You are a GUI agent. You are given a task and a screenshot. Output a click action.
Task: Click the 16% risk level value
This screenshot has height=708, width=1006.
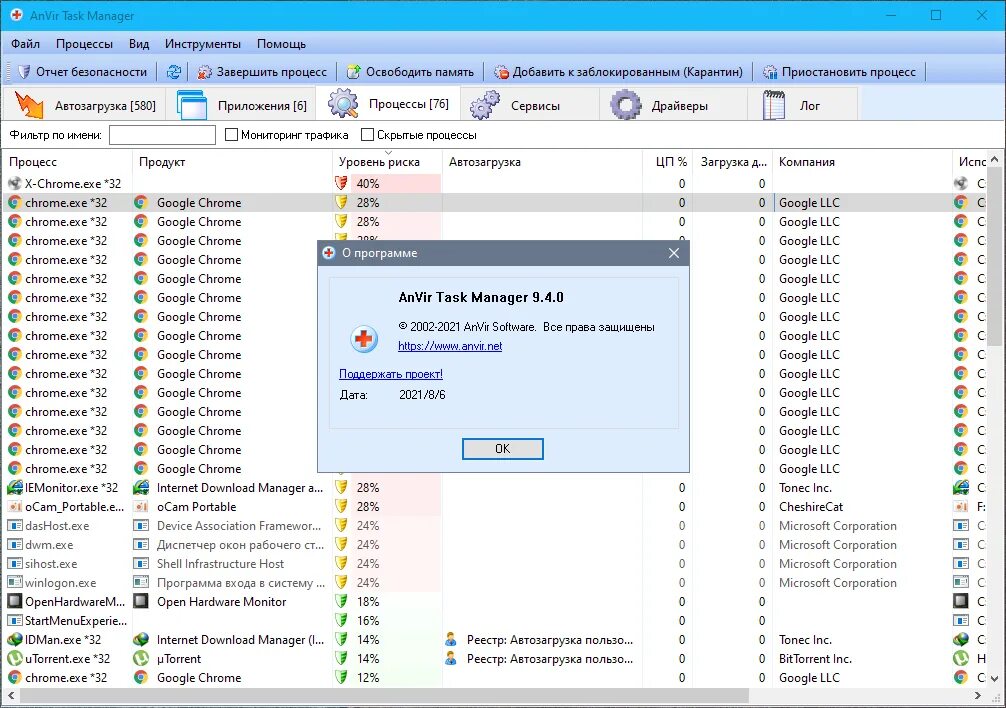pyautogui.click(x=368, y=621)
